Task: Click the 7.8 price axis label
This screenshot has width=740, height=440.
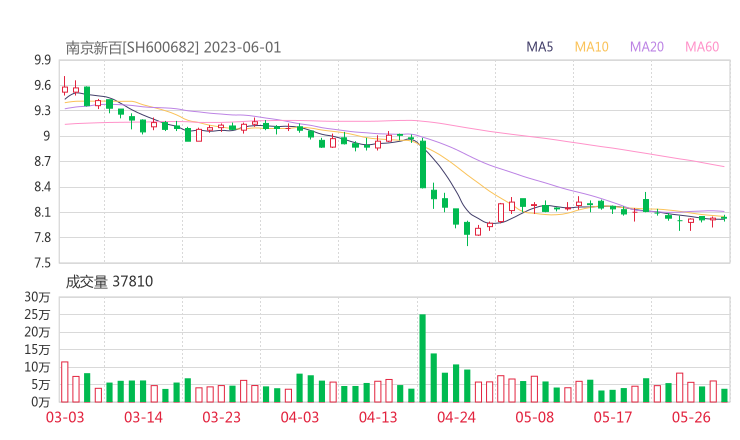Action: [x=42, y=237]
